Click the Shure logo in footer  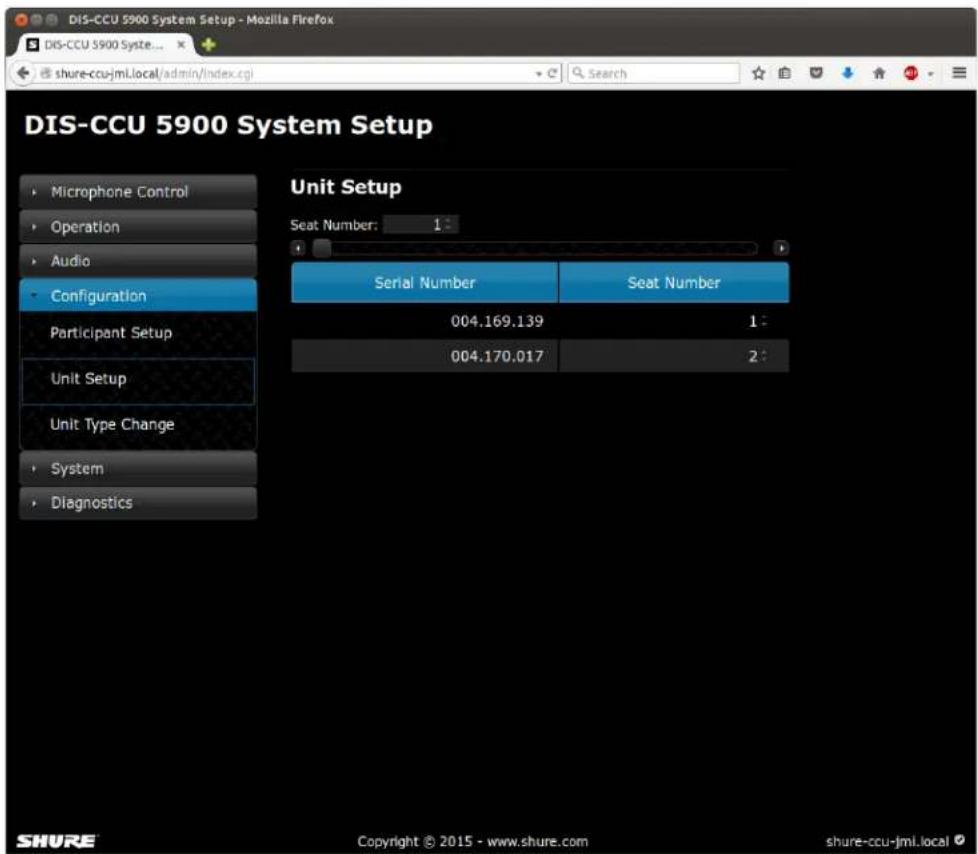click(57, 841)
